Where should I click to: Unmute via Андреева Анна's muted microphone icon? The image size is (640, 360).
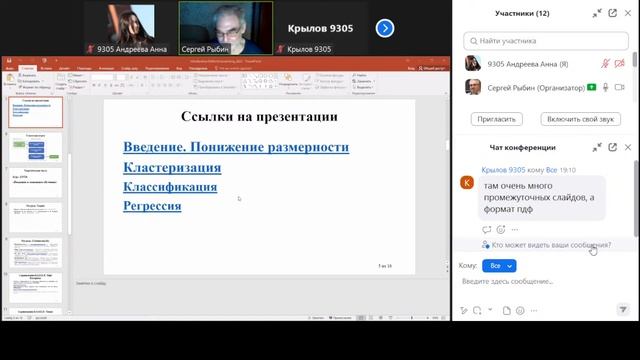coord(605,64)
